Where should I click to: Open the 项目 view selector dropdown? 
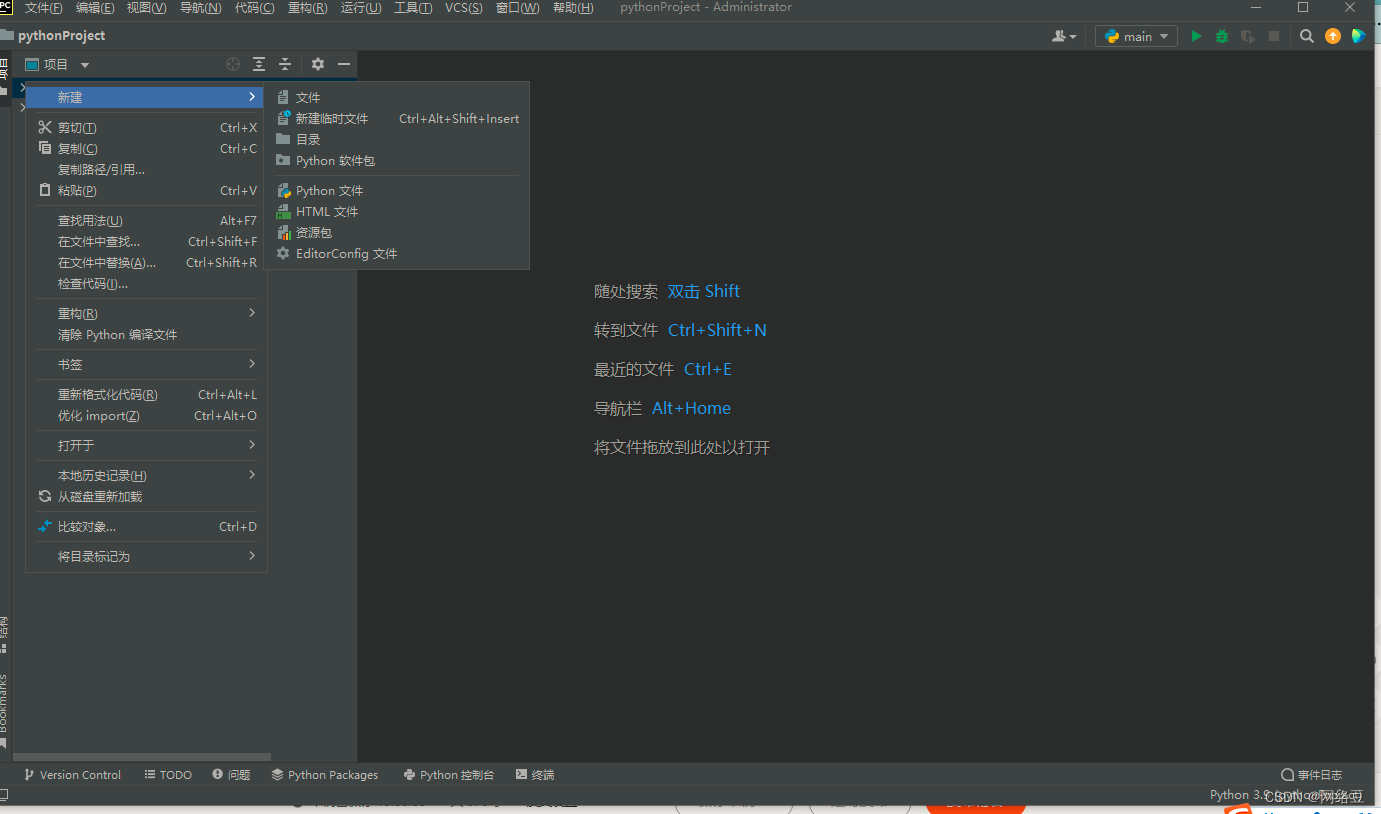(57, 64)
